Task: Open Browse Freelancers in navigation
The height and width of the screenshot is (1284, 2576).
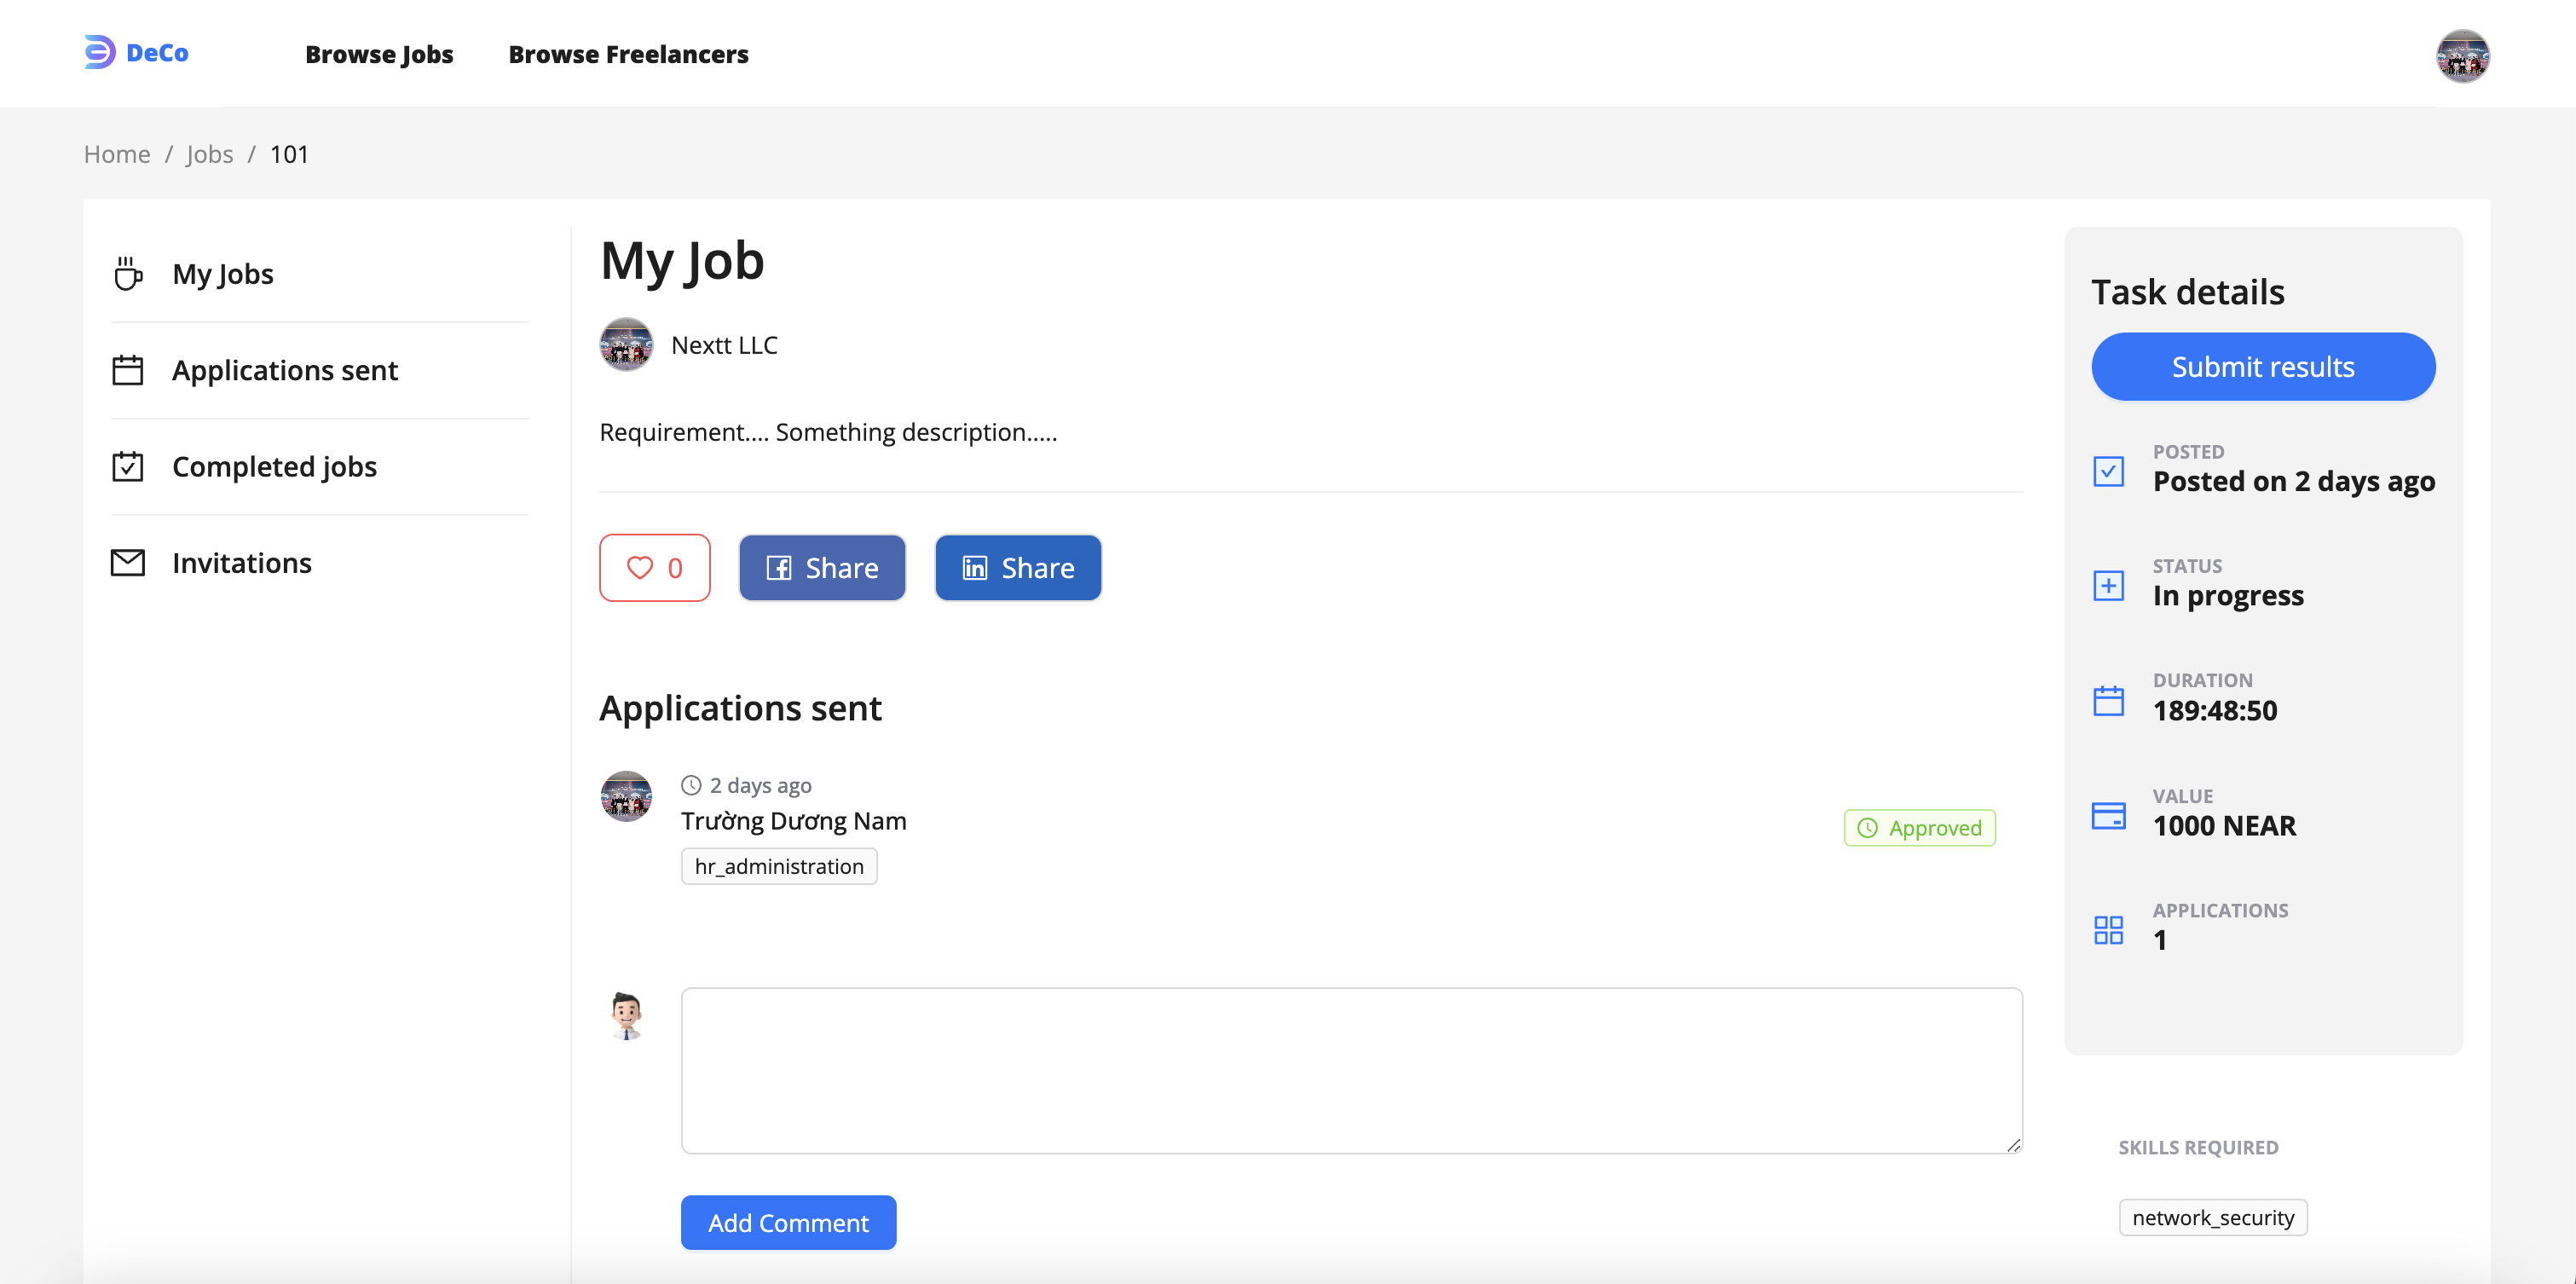Action: [628, 54]
